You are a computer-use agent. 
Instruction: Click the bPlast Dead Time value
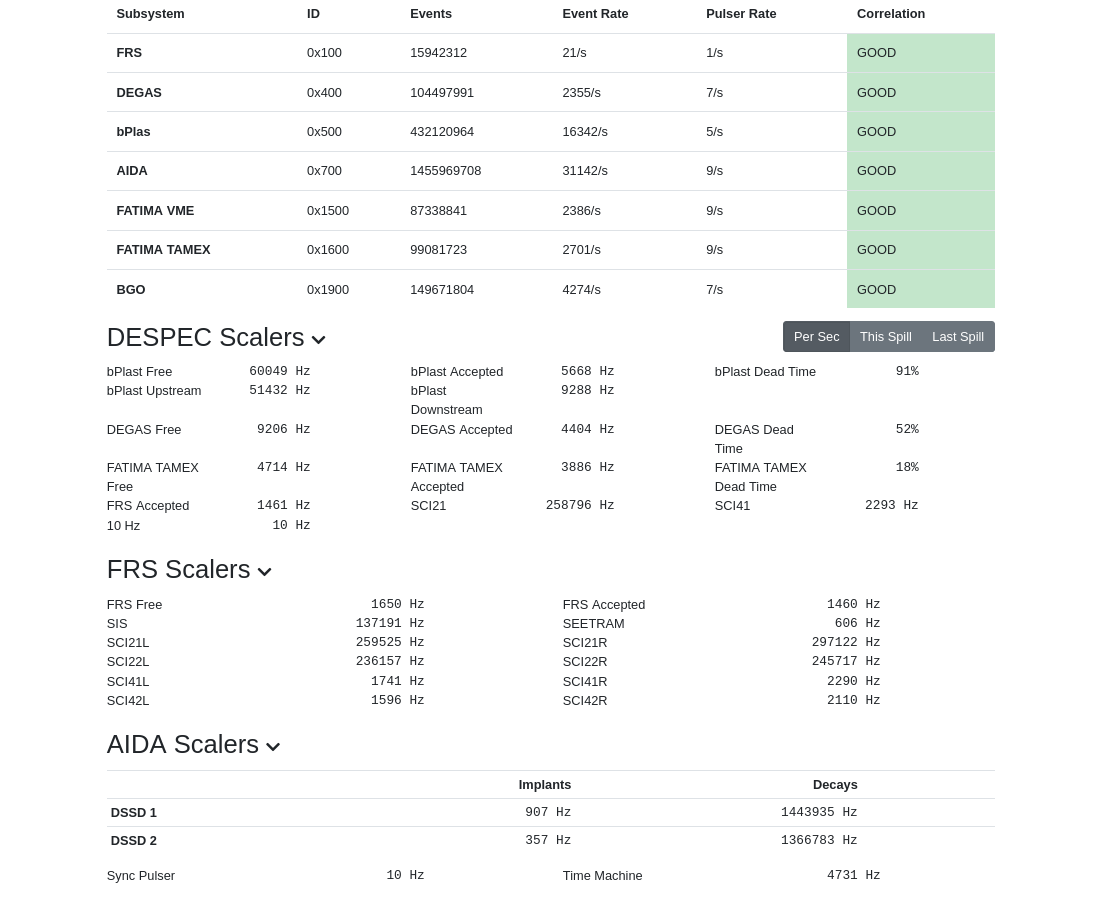pyautogui.click(x=906, y=372)
